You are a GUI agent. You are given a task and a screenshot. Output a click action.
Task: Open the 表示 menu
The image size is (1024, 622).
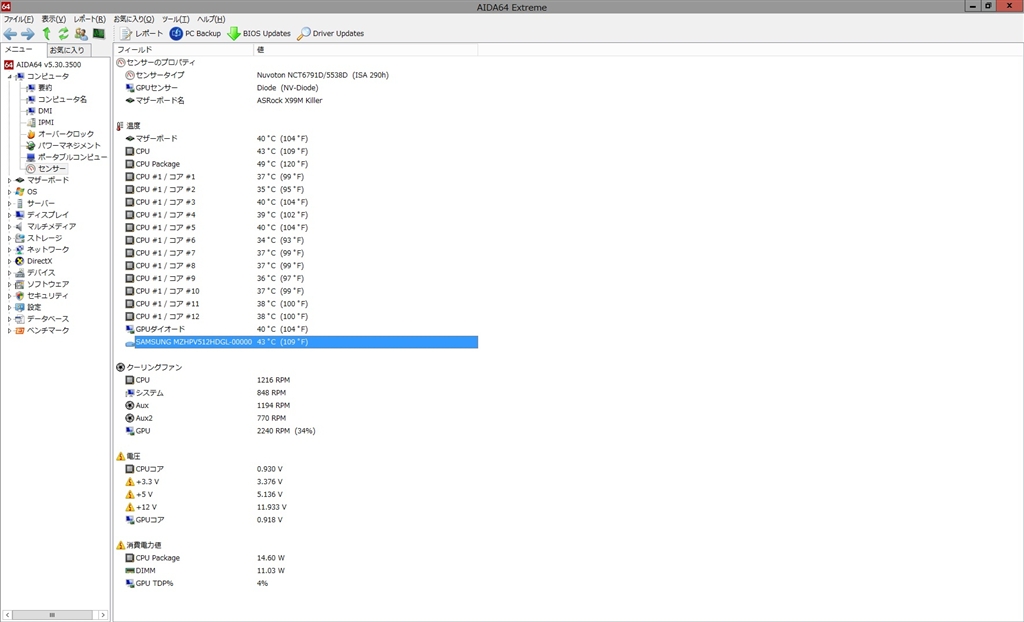point(54,19)
